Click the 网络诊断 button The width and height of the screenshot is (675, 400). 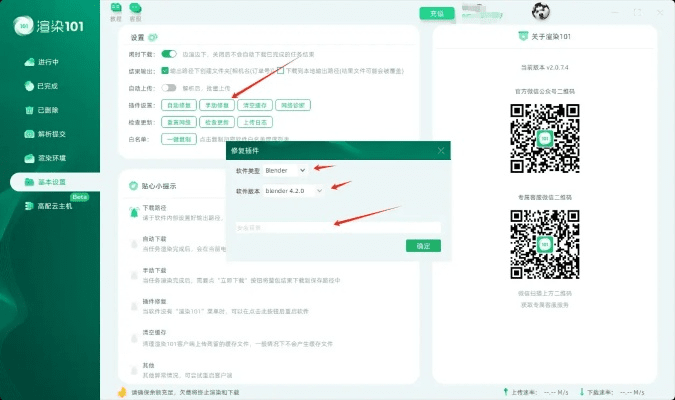pyautogui.click(x=293, y=105)
